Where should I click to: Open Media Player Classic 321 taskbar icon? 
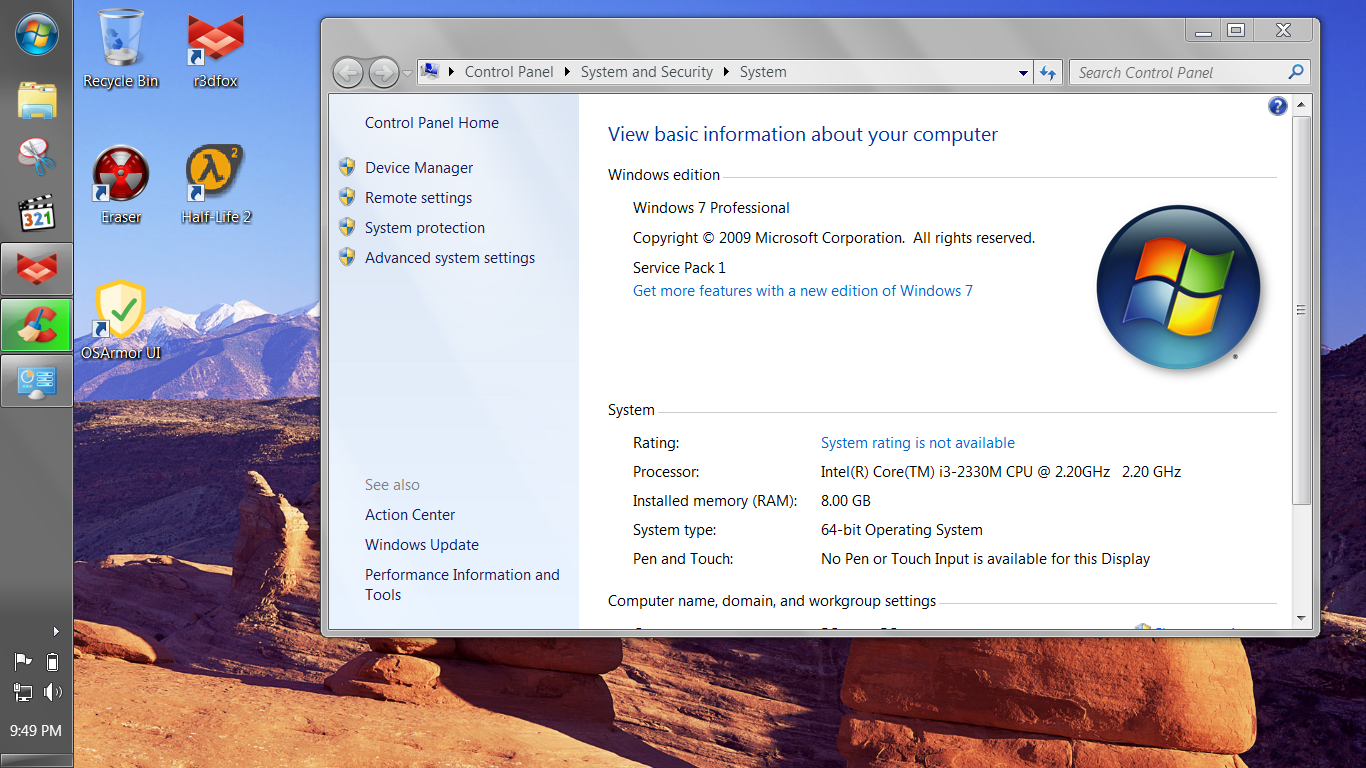click(x=37, y=213)
